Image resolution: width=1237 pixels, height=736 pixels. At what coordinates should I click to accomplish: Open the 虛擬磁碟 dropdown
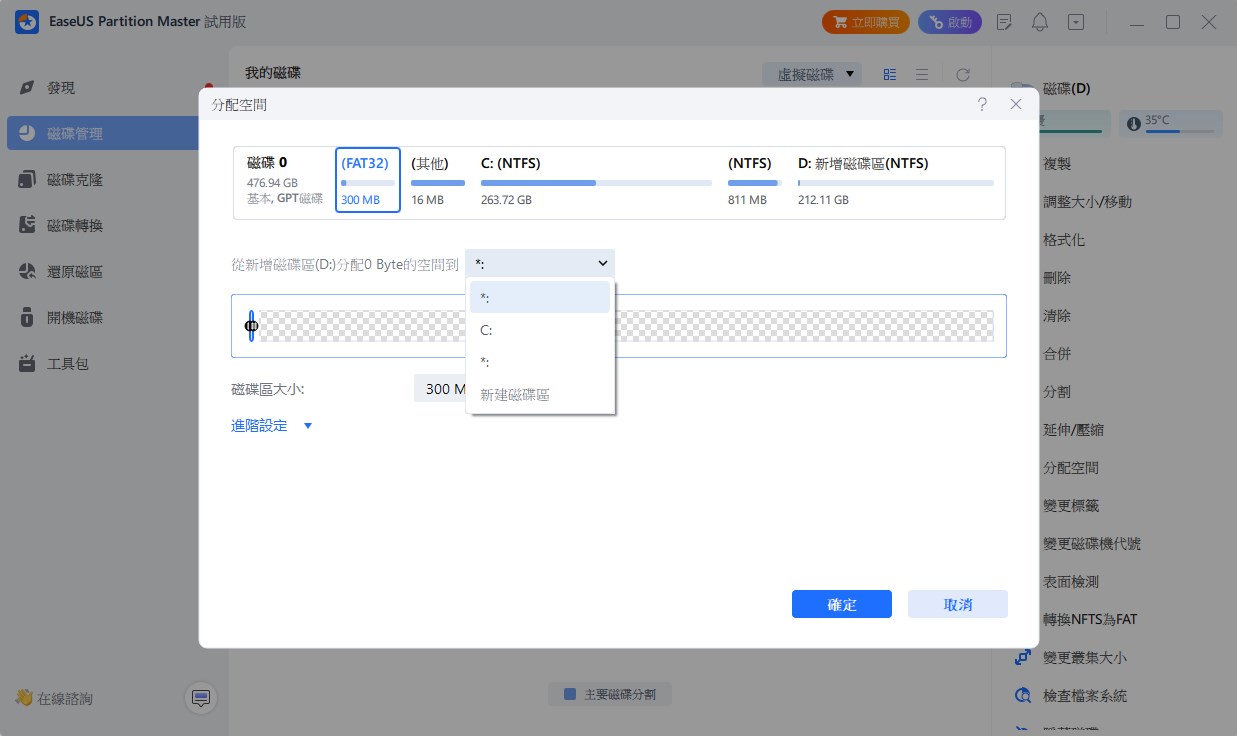click(x=812, y=75)
